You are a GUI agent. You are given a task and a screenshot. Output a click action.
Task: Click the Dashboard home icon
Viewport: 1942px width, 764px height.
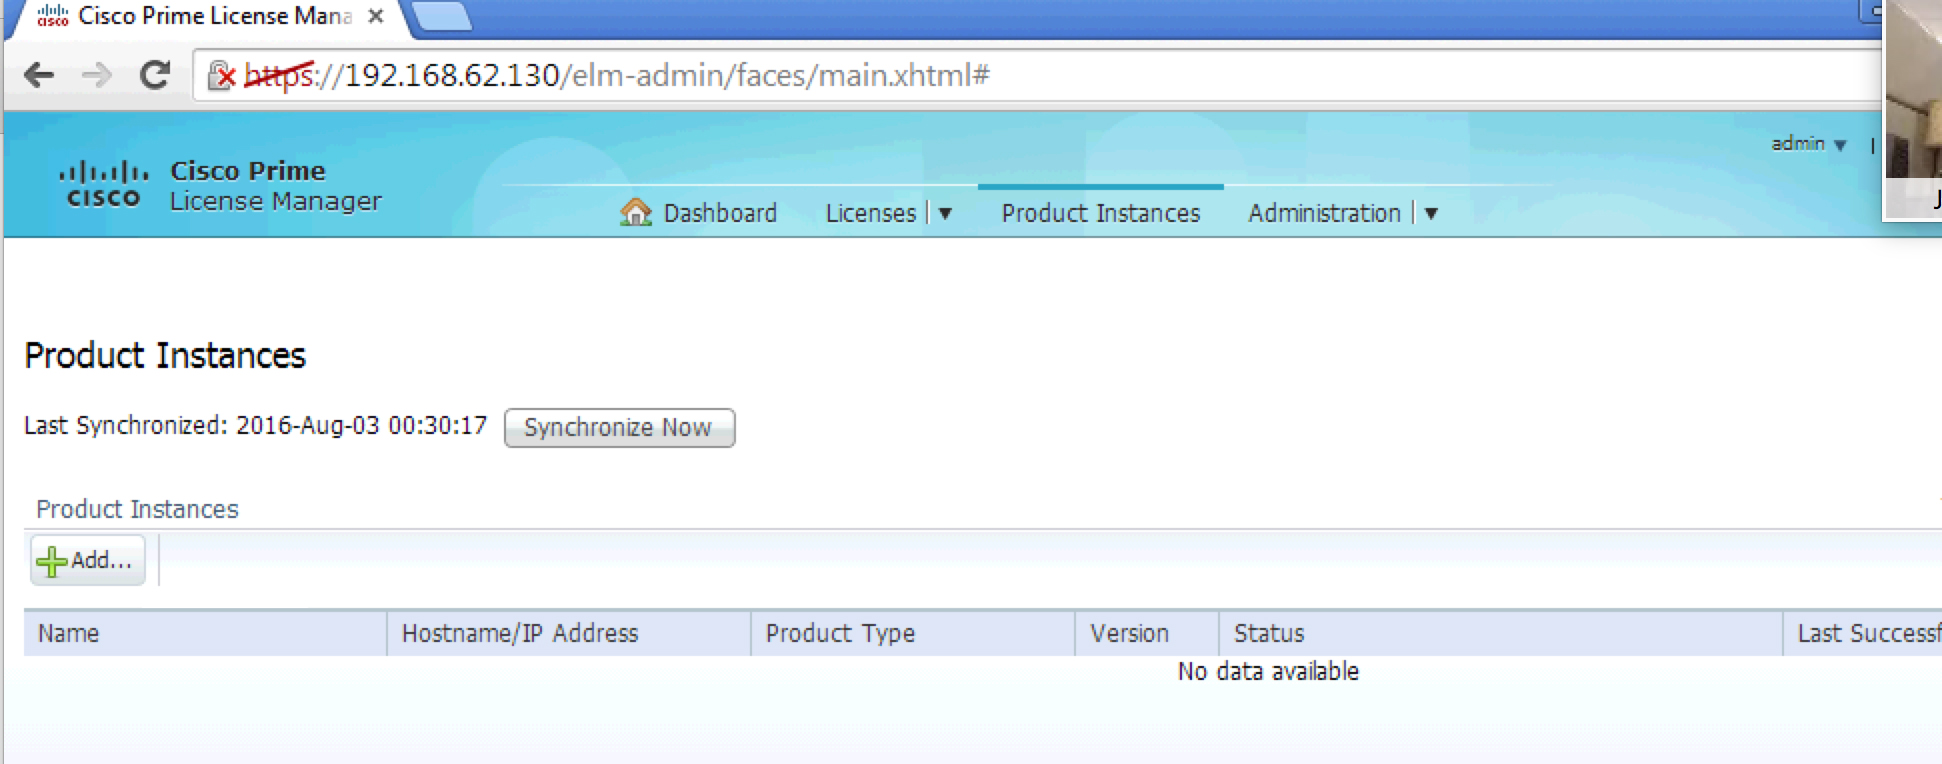635,212
